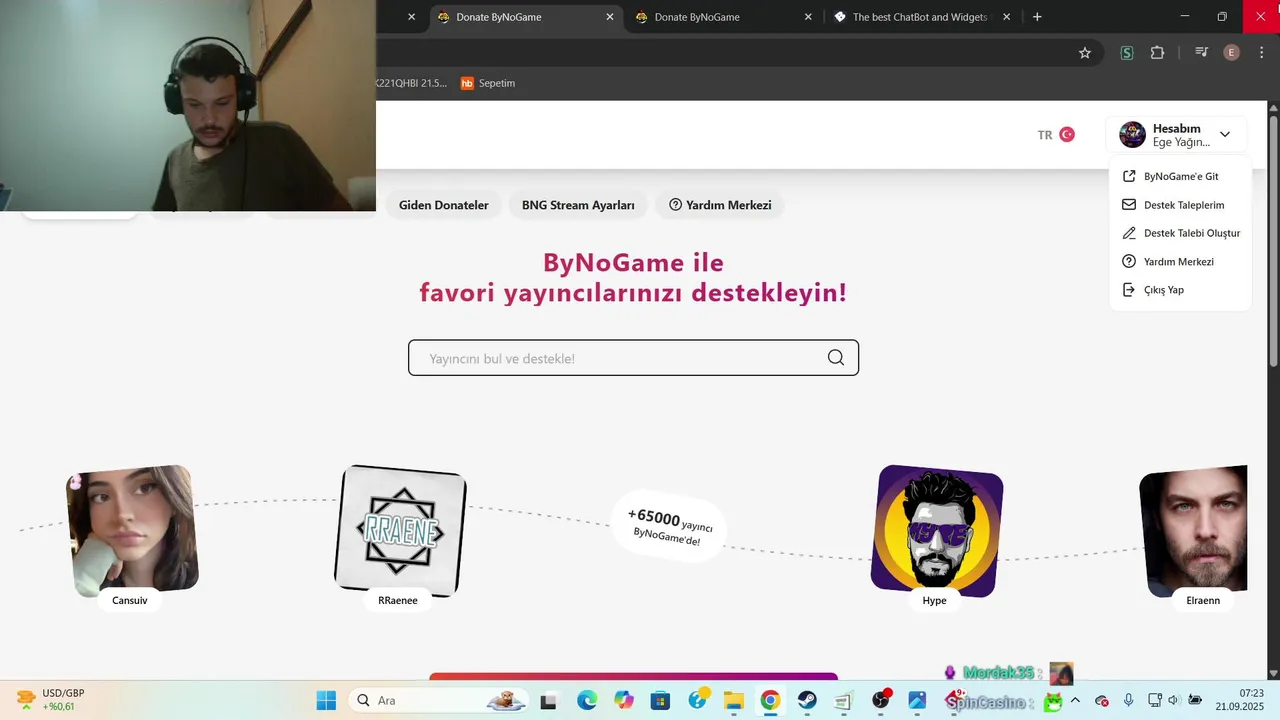Show hidden system tray icons
The height and width of the screenshot is (720, 1280).
[x=1075, y=700]
